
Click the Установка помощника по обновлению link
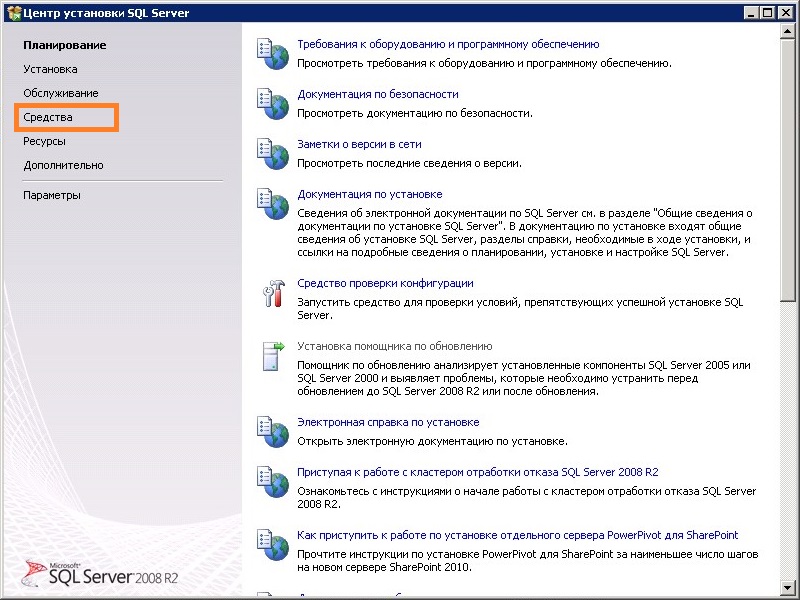point(394,346)
